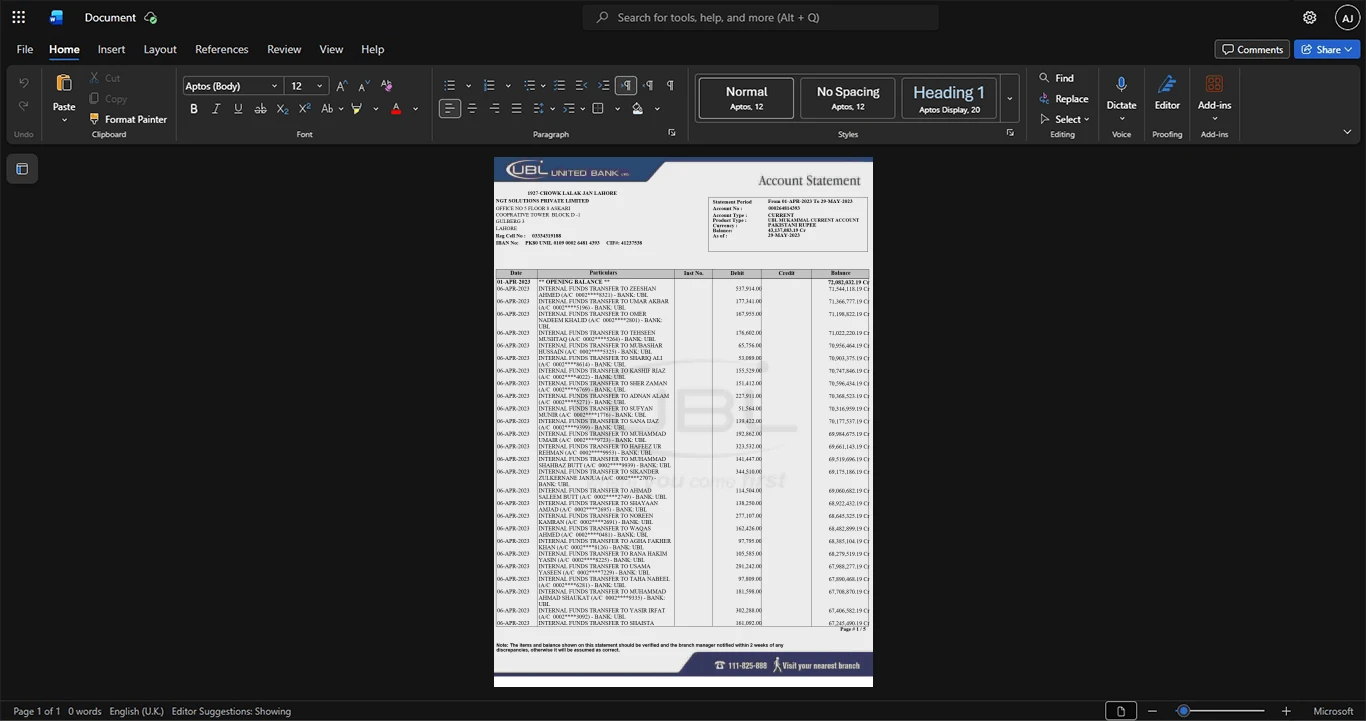This screenshot has height=721, width=1366.
Task: Toggle underline formatting
Action: (x=238, y=109)
